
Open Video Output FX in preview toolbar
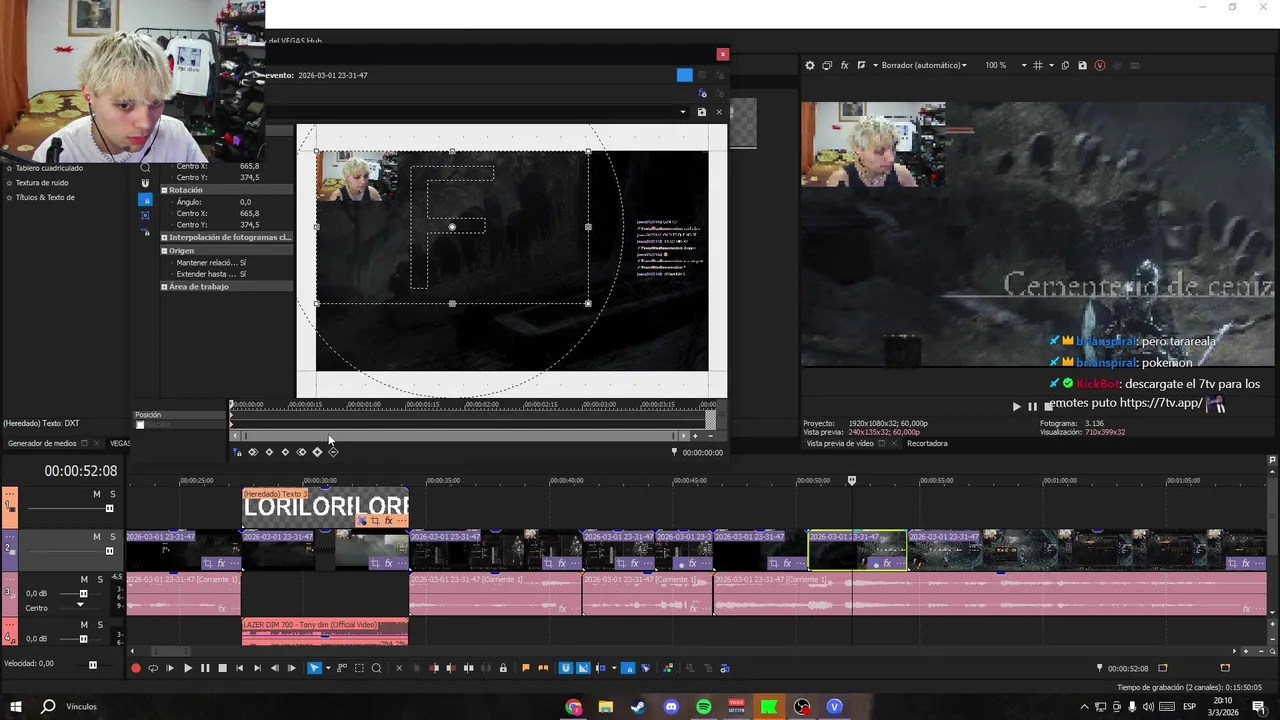pyautogui.click(x=844, y=65)
